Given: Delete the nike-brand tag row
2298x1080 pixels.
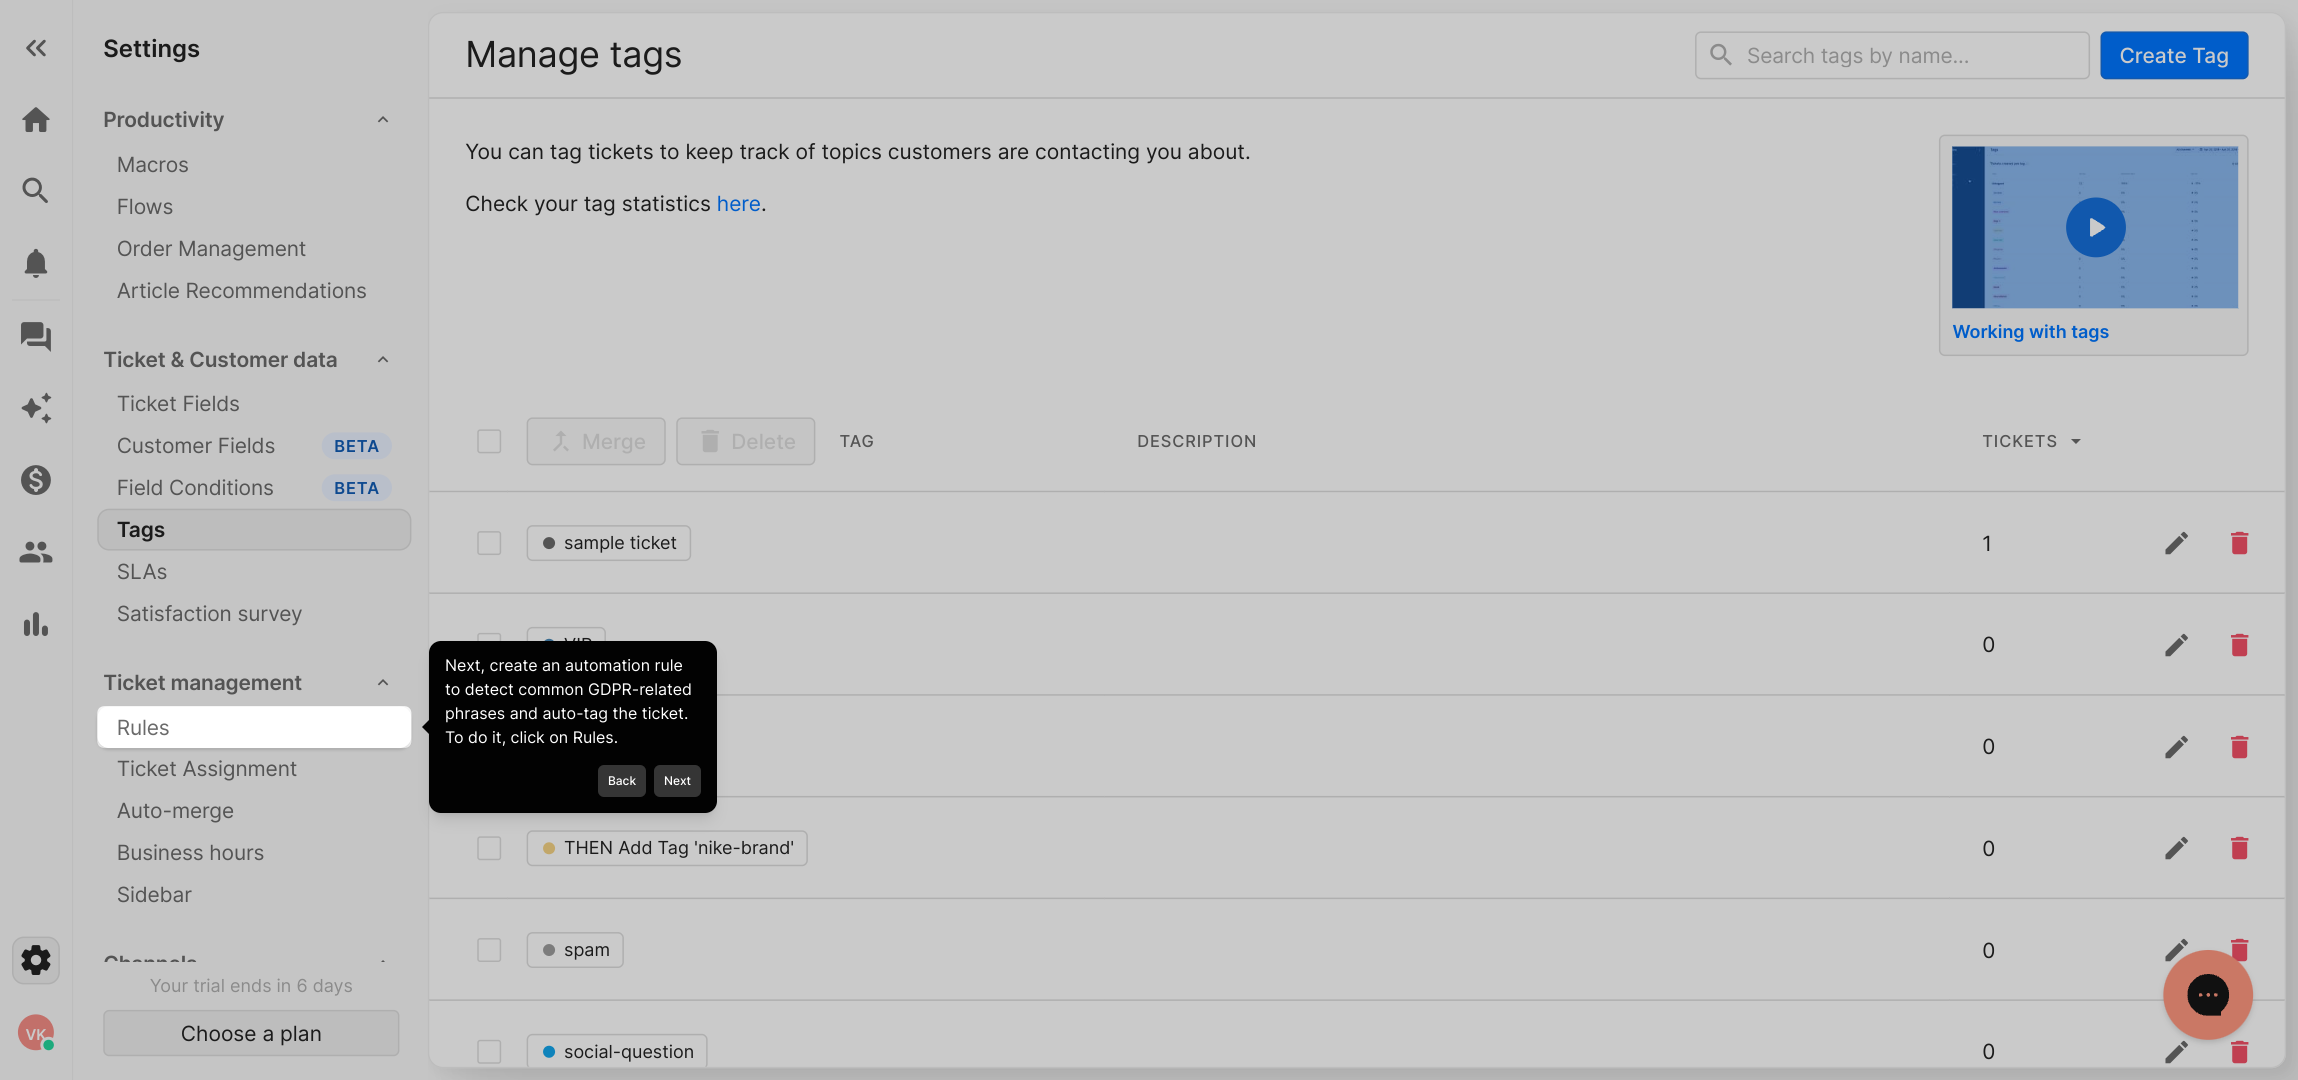Looking at the screenshot, I should pos(2239,848).
